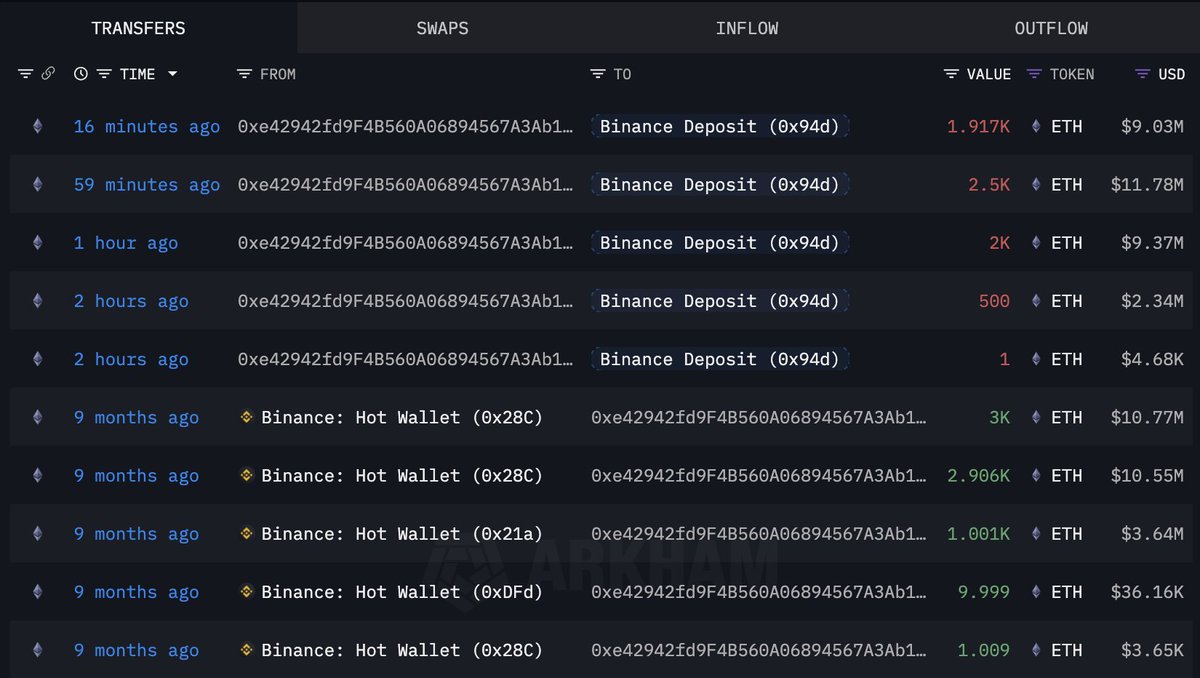Screen dimensions: 1200x678
Task: Open the USD column filter
Action: click(1142, 74)
